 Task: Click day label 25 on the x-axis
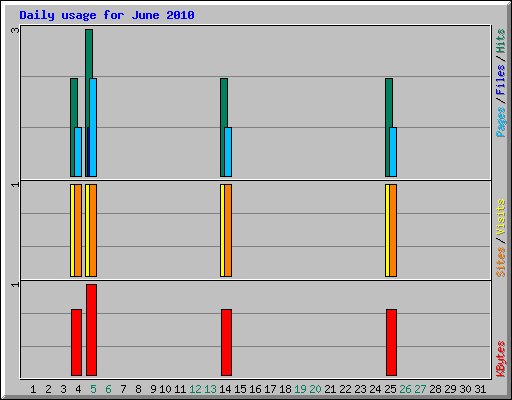point(390,389)
